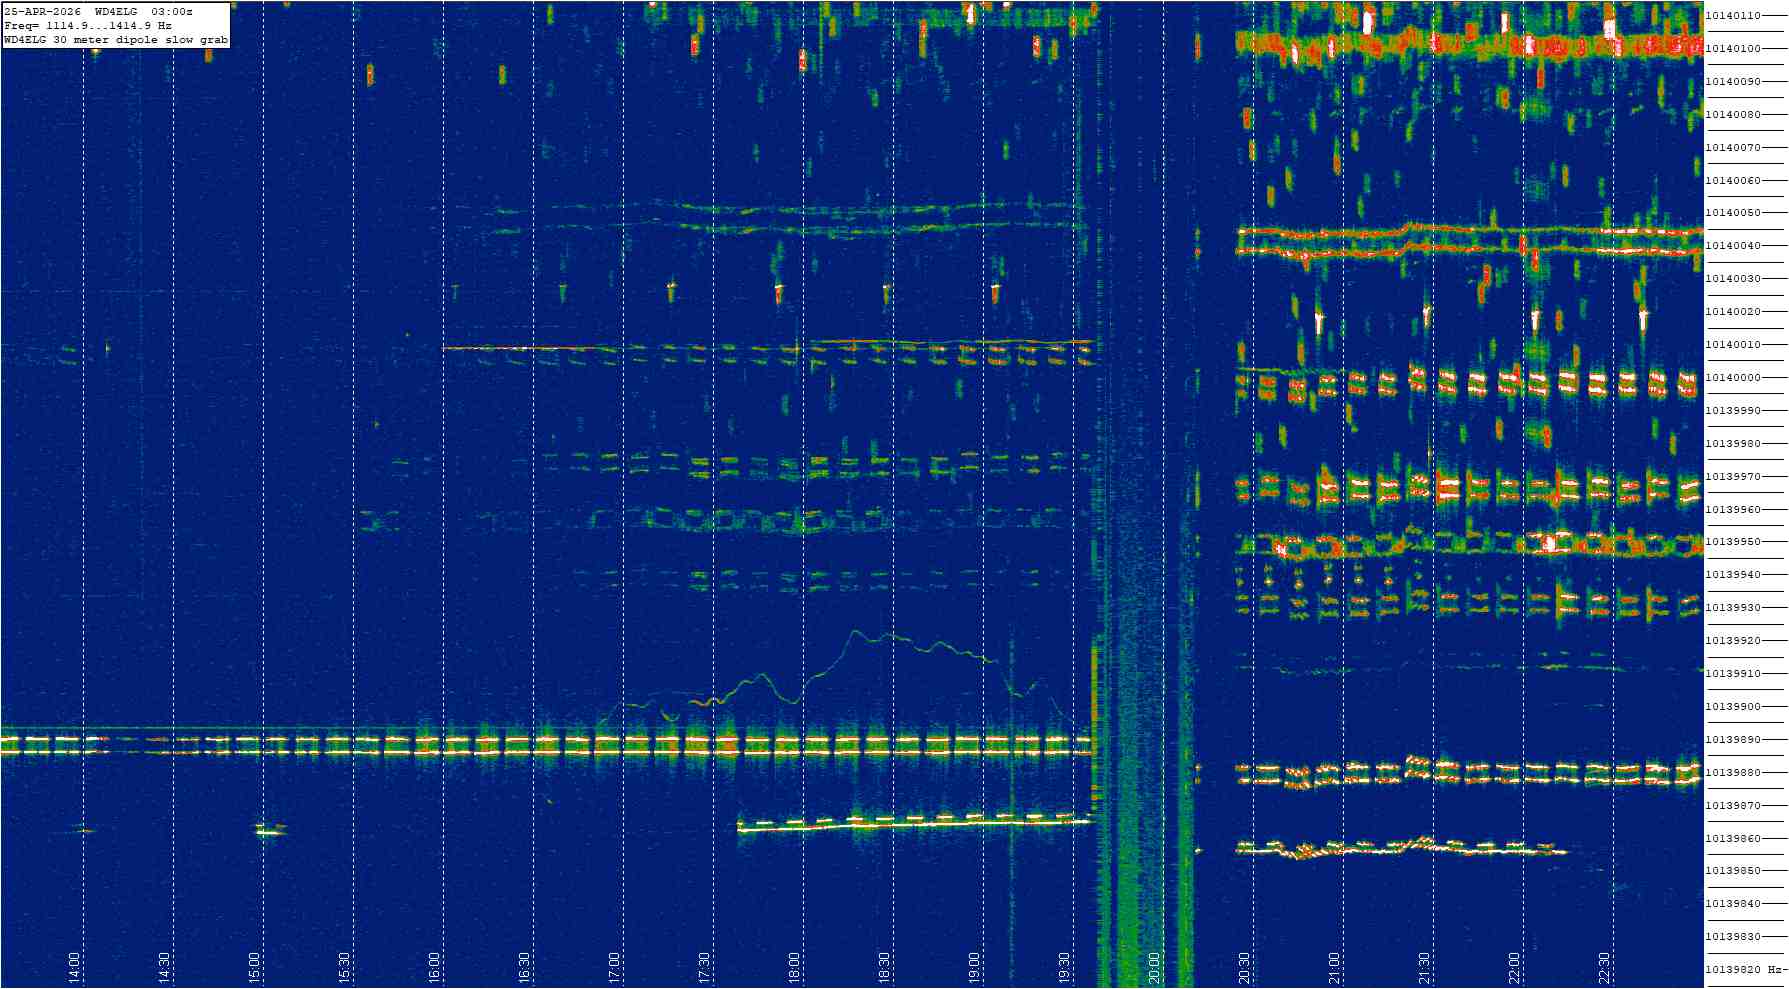
Task: Pick the 10139880 frequency value
Action: pyautogui.click(x=1733, y=773)
